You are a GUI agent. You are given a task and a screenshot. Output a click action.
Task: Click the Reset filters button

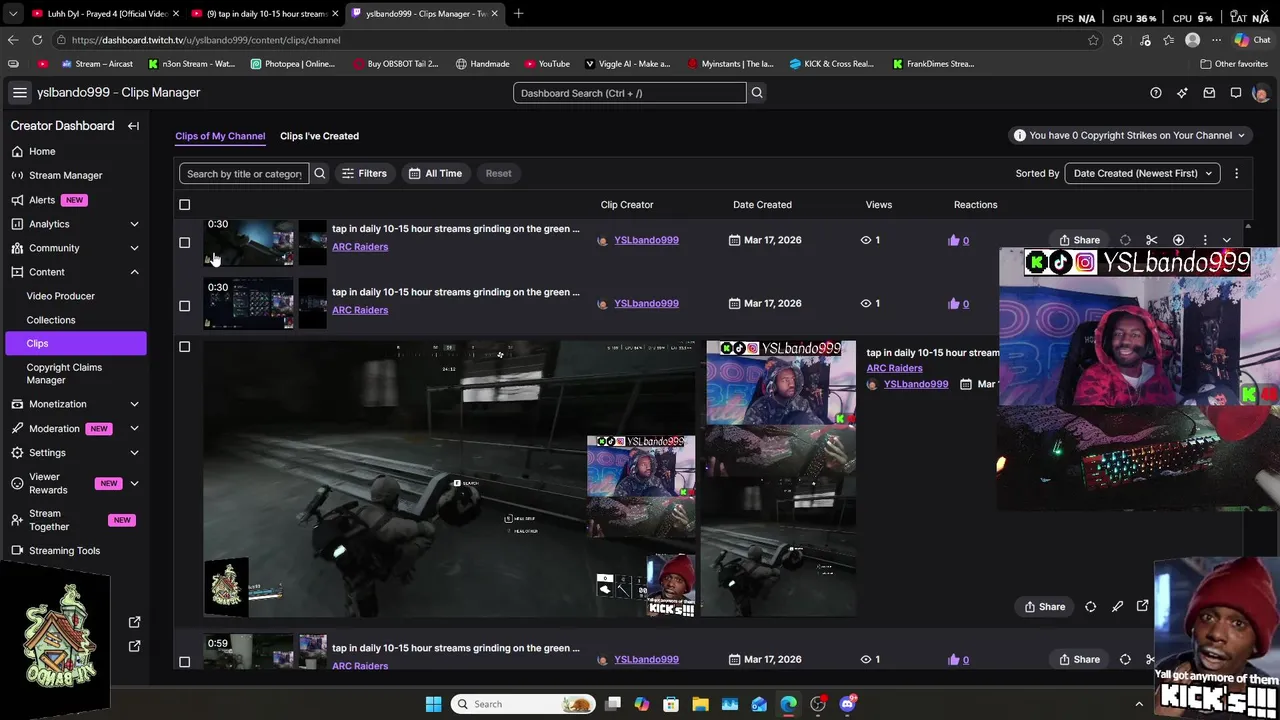click(x=498, y=173)
